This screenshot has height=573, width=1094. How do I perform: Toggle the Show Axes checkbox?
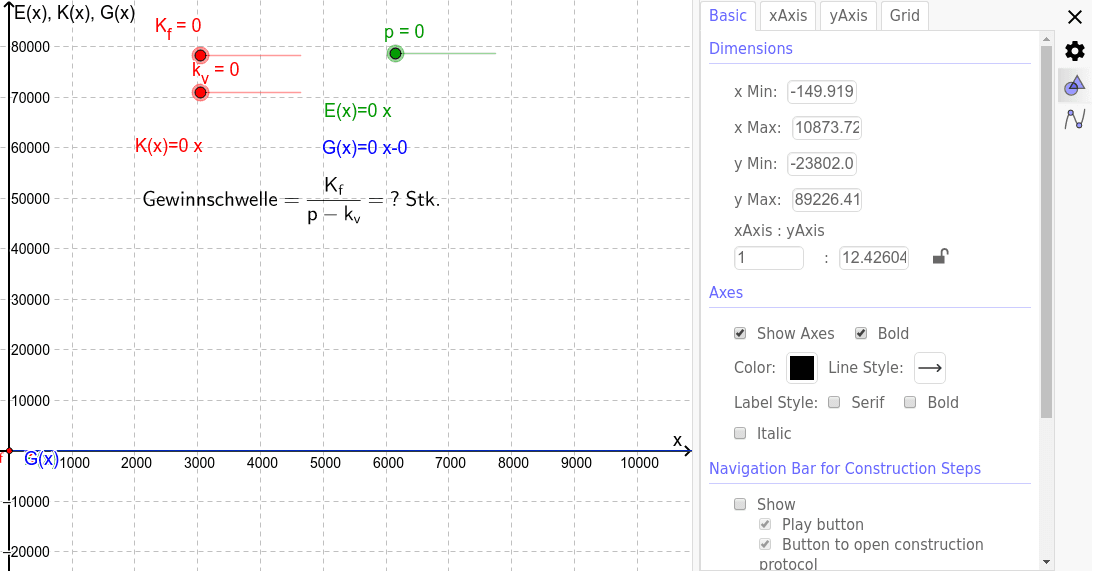pos(740,334)
